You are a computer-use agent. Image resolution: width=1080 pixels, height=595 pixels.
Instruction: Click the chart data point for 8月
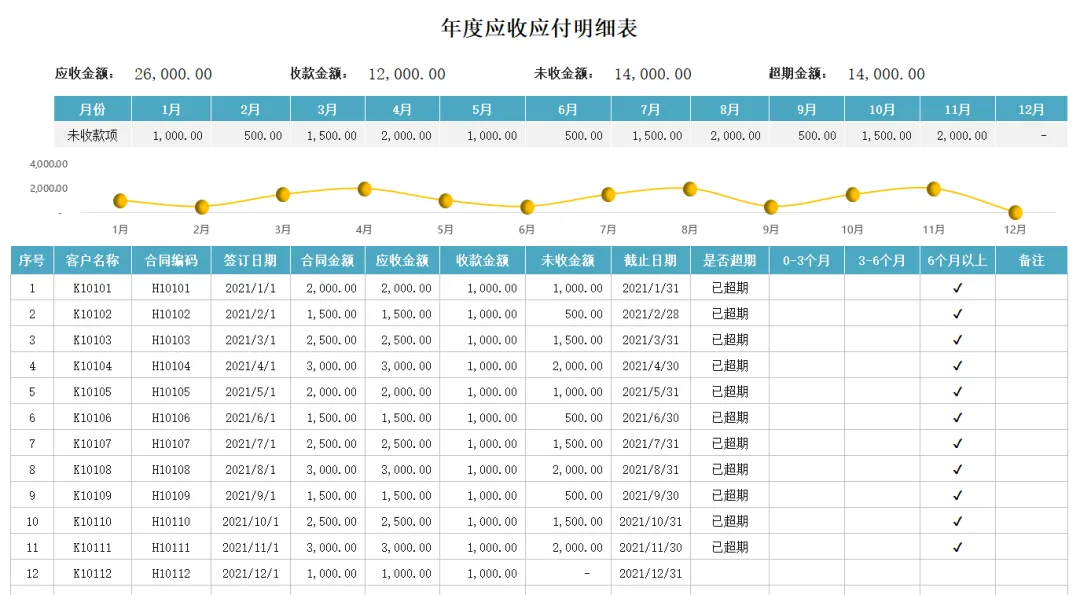tap(690, 189)
